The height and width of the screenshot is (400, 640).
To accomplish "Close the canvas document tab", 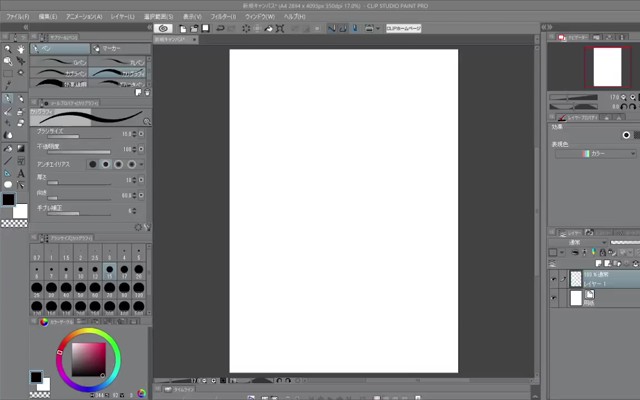I will point(195,40).
